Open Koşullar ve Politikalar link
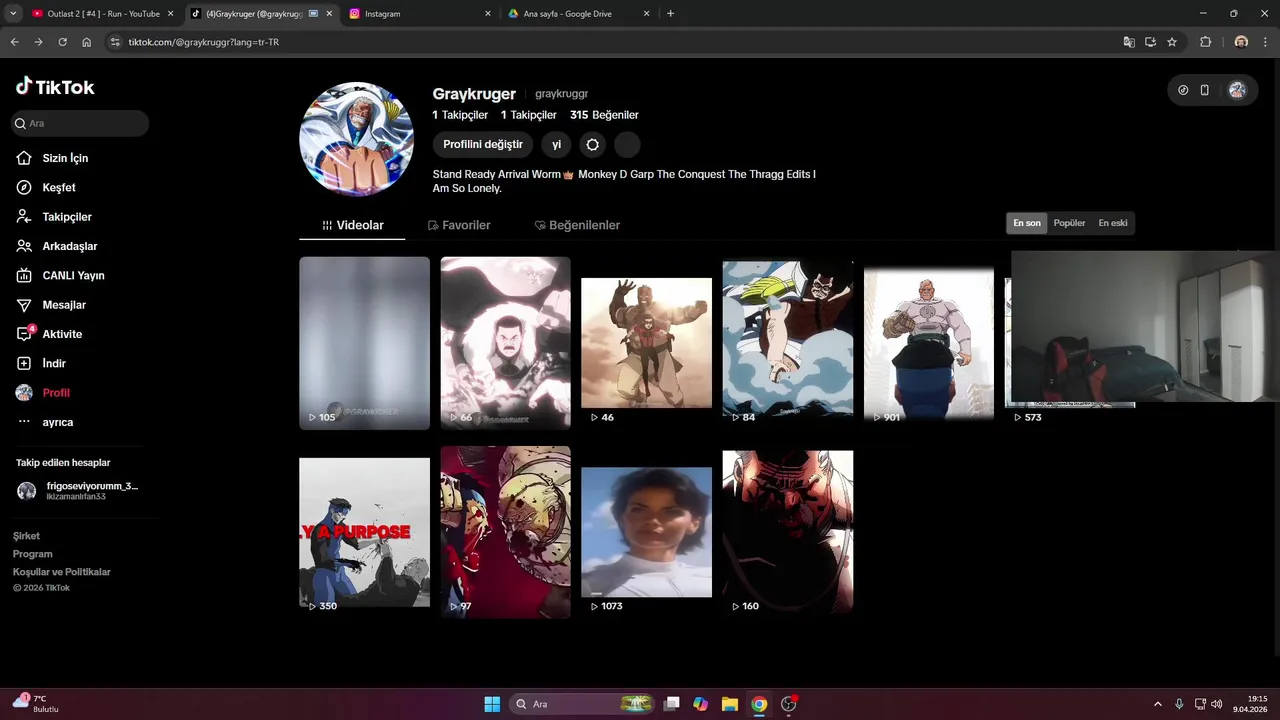This screenshot has width=1280, height=720. [62, 572]
